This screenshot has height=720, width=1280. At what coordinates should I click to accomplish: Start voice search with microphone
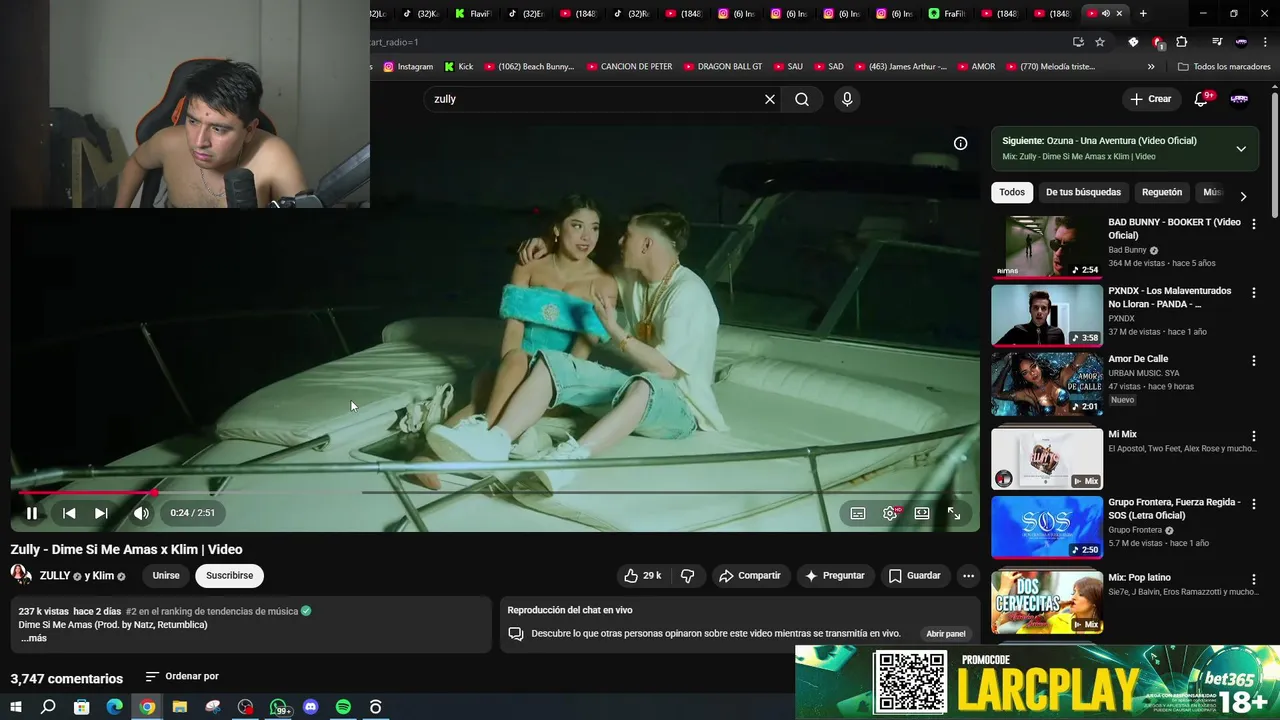pos(847,99)
